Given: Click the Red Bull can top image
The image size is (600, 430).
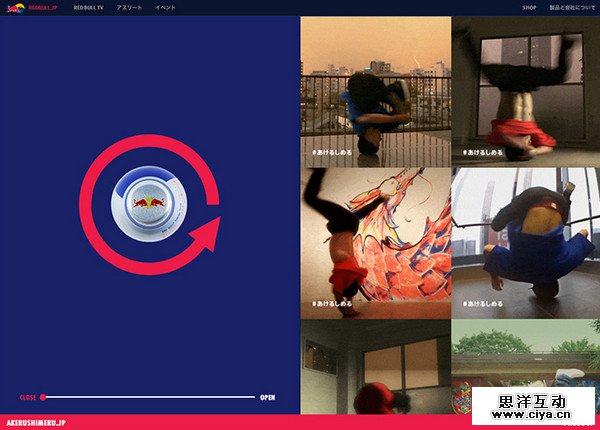Looking at the screenshot, I should (149, 204).
